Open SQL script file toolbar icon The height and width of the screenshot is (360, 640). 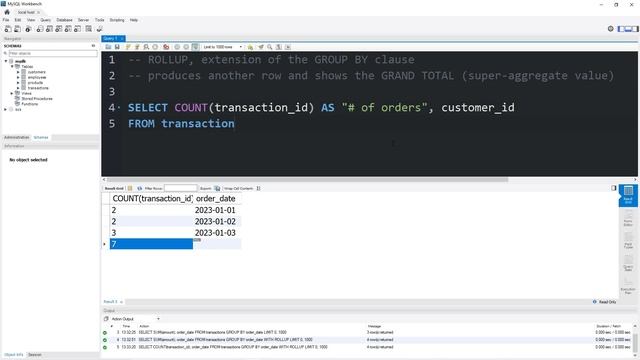pos(18,29)
